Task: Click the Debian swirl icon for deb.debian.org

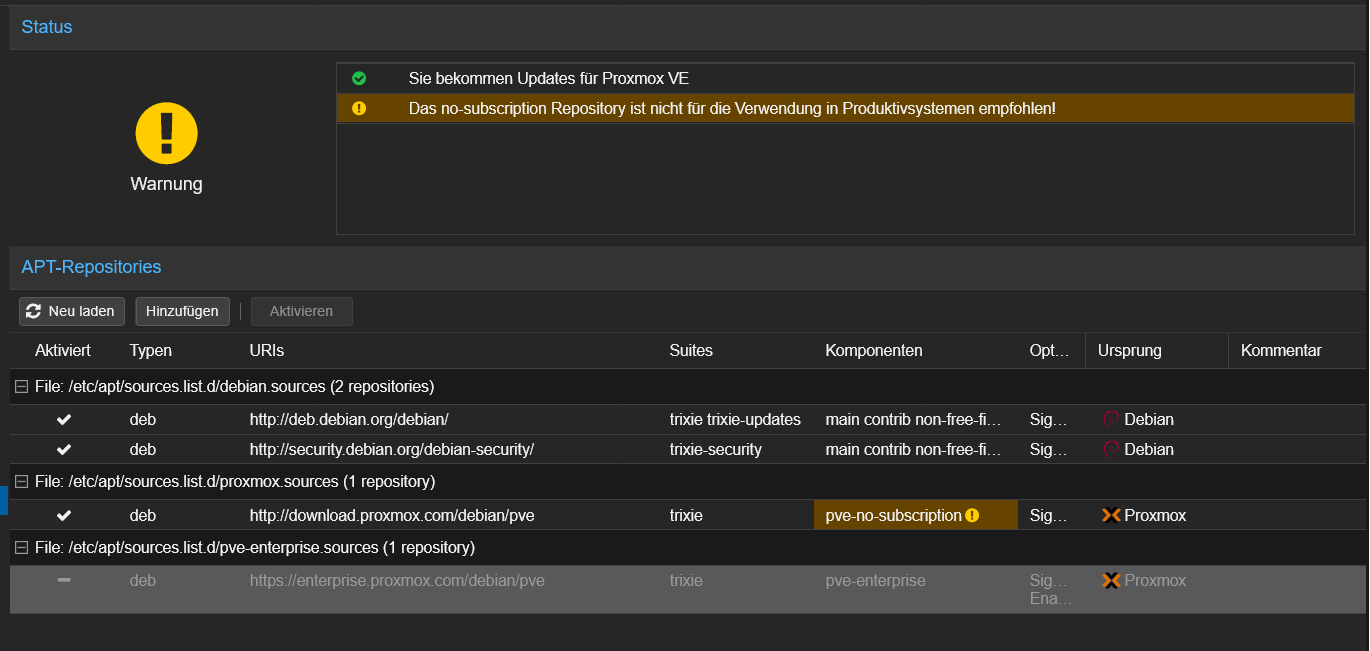Action: pyautogui.click(x=1112, y=419)
